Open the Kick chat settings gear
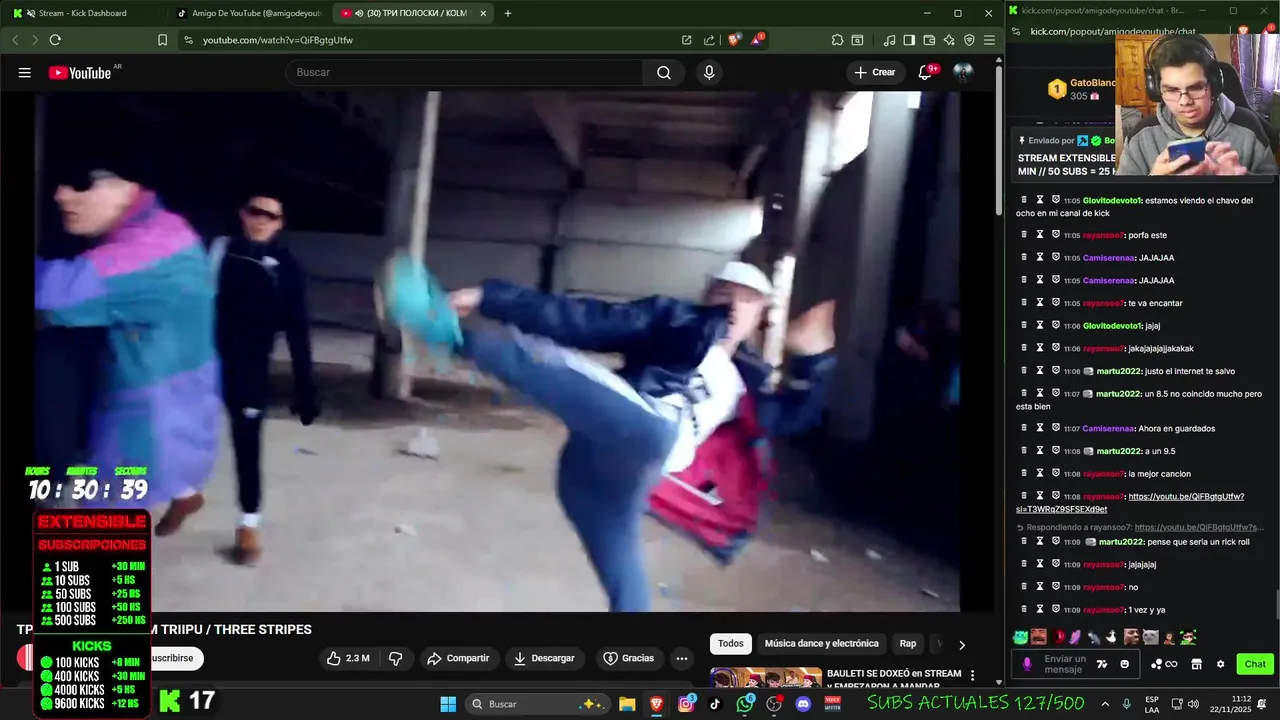Screen dimensions: 1280x720 tap(1220, 664)
